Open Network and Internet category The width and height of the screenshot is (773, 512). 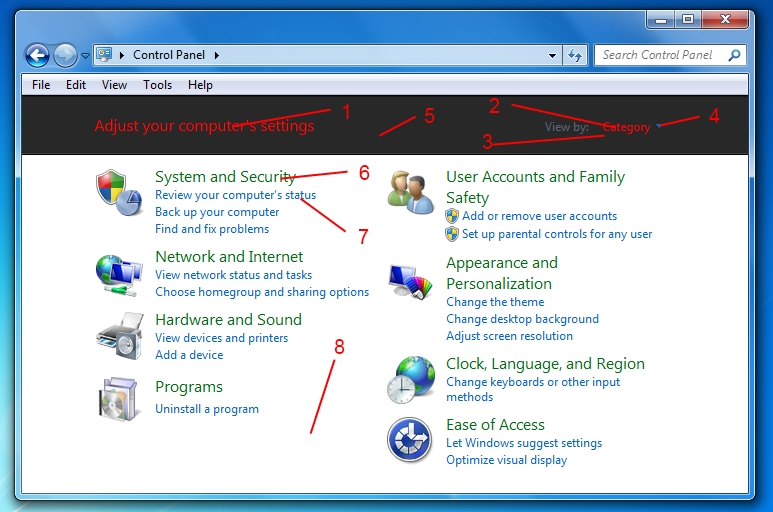(229, 256)
